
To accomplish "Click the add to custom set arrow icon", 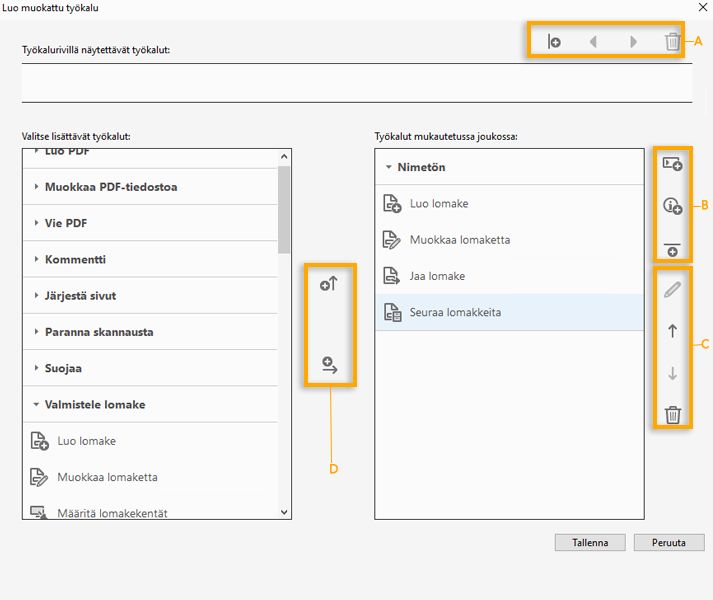I will pyautogui.click(x=329, y=366).
